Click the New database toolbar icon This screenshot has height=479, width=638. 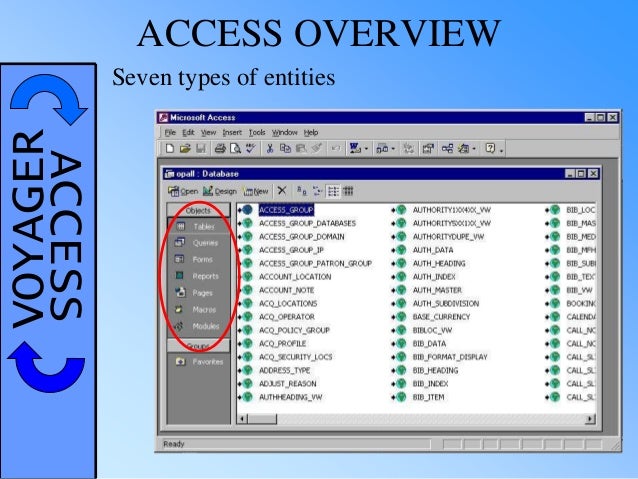click(x=170, y=149)
